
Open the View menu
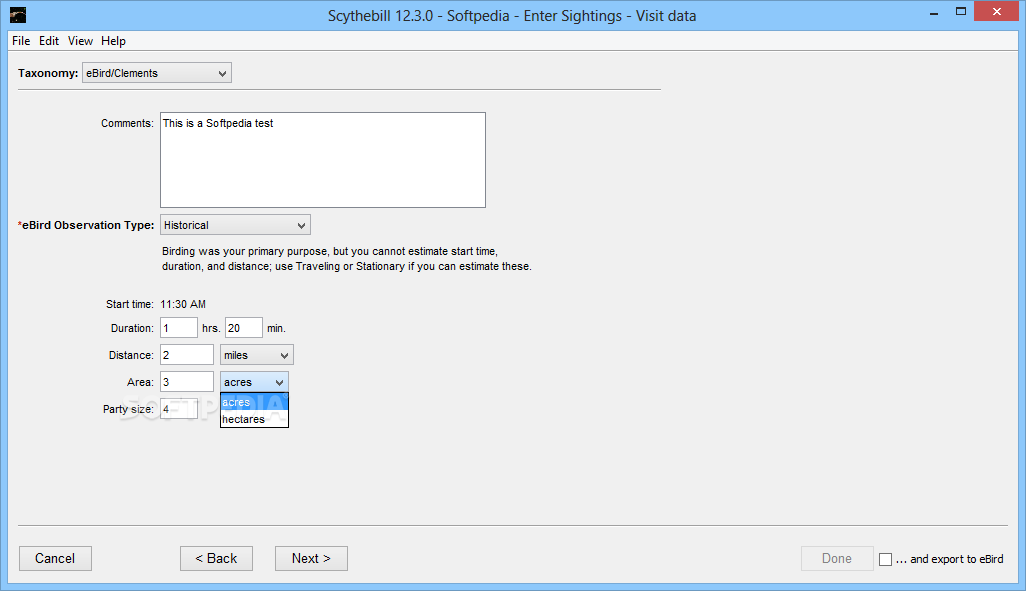(x=80, y=41)
